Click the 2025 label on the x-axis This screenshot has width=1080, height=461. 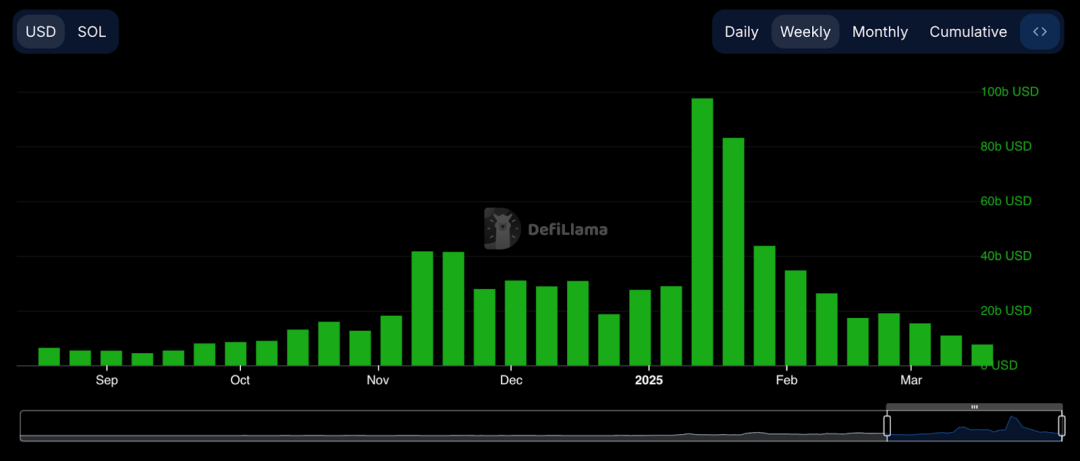pos(649,380)
